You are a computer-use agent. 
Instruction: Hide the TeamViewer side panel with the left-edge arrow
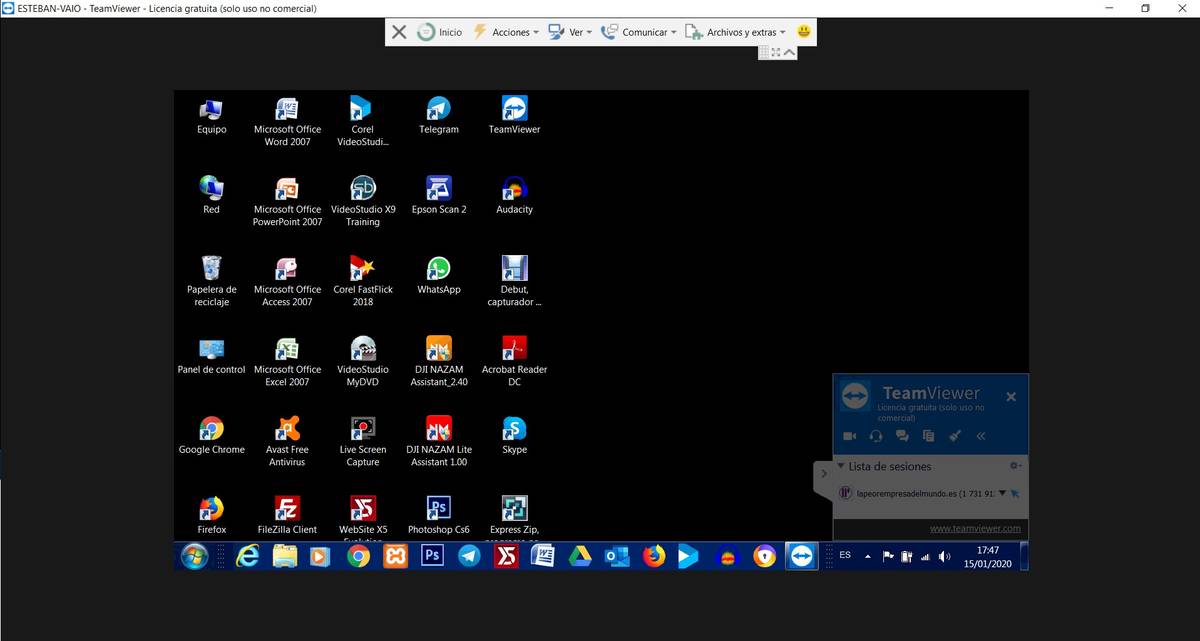coord(824,473)
